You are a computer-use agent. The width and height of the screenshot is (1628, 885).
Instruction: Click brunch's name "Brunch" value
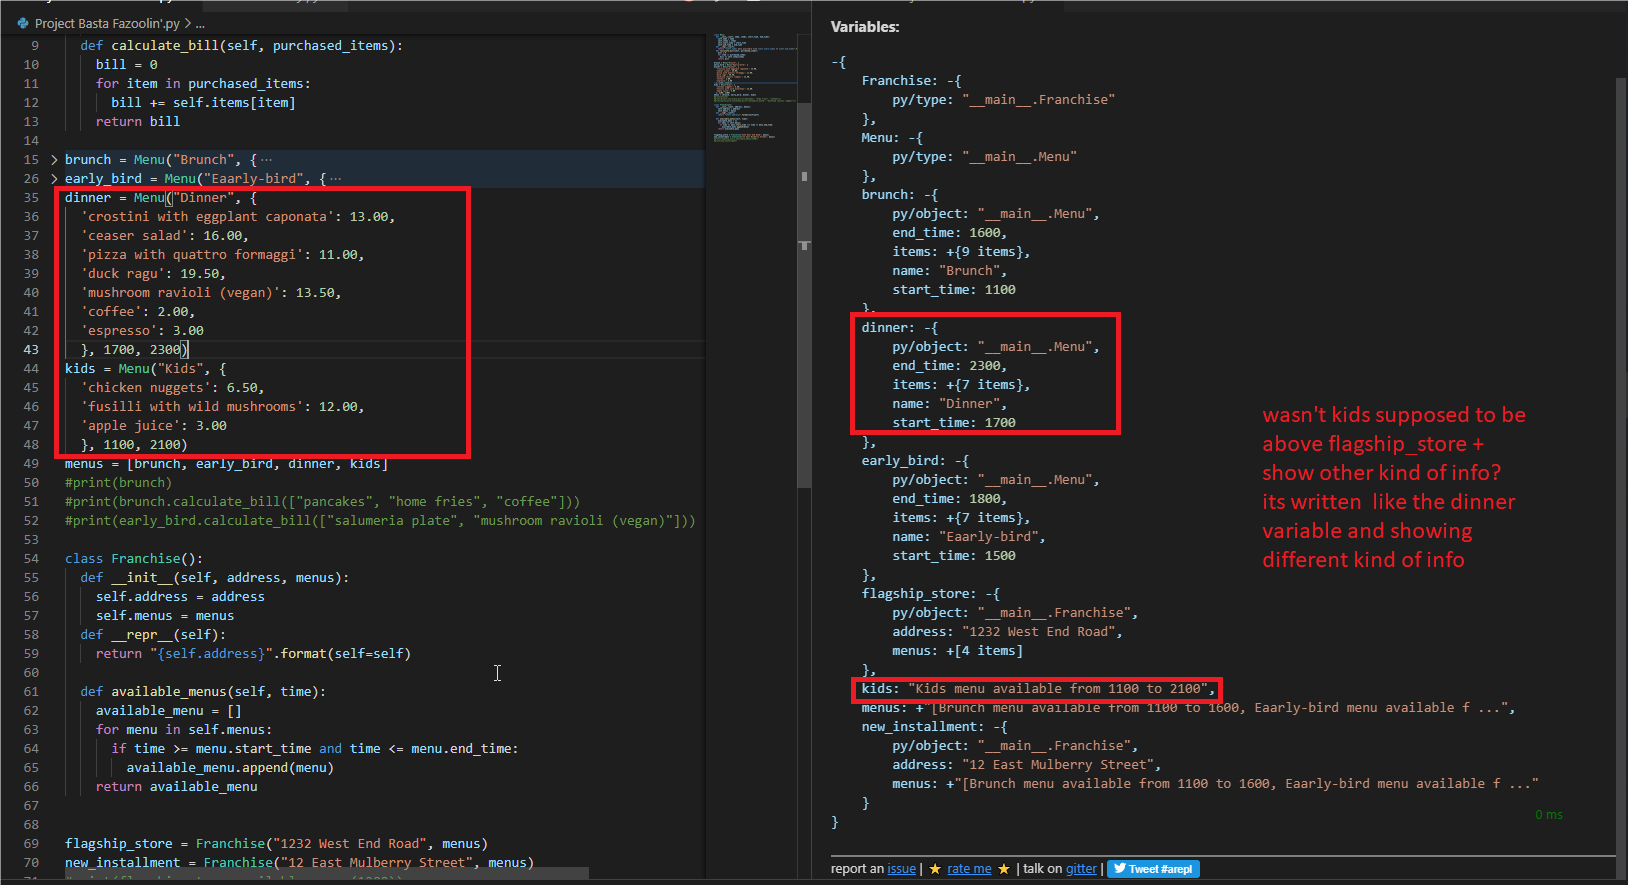point(972,271)
